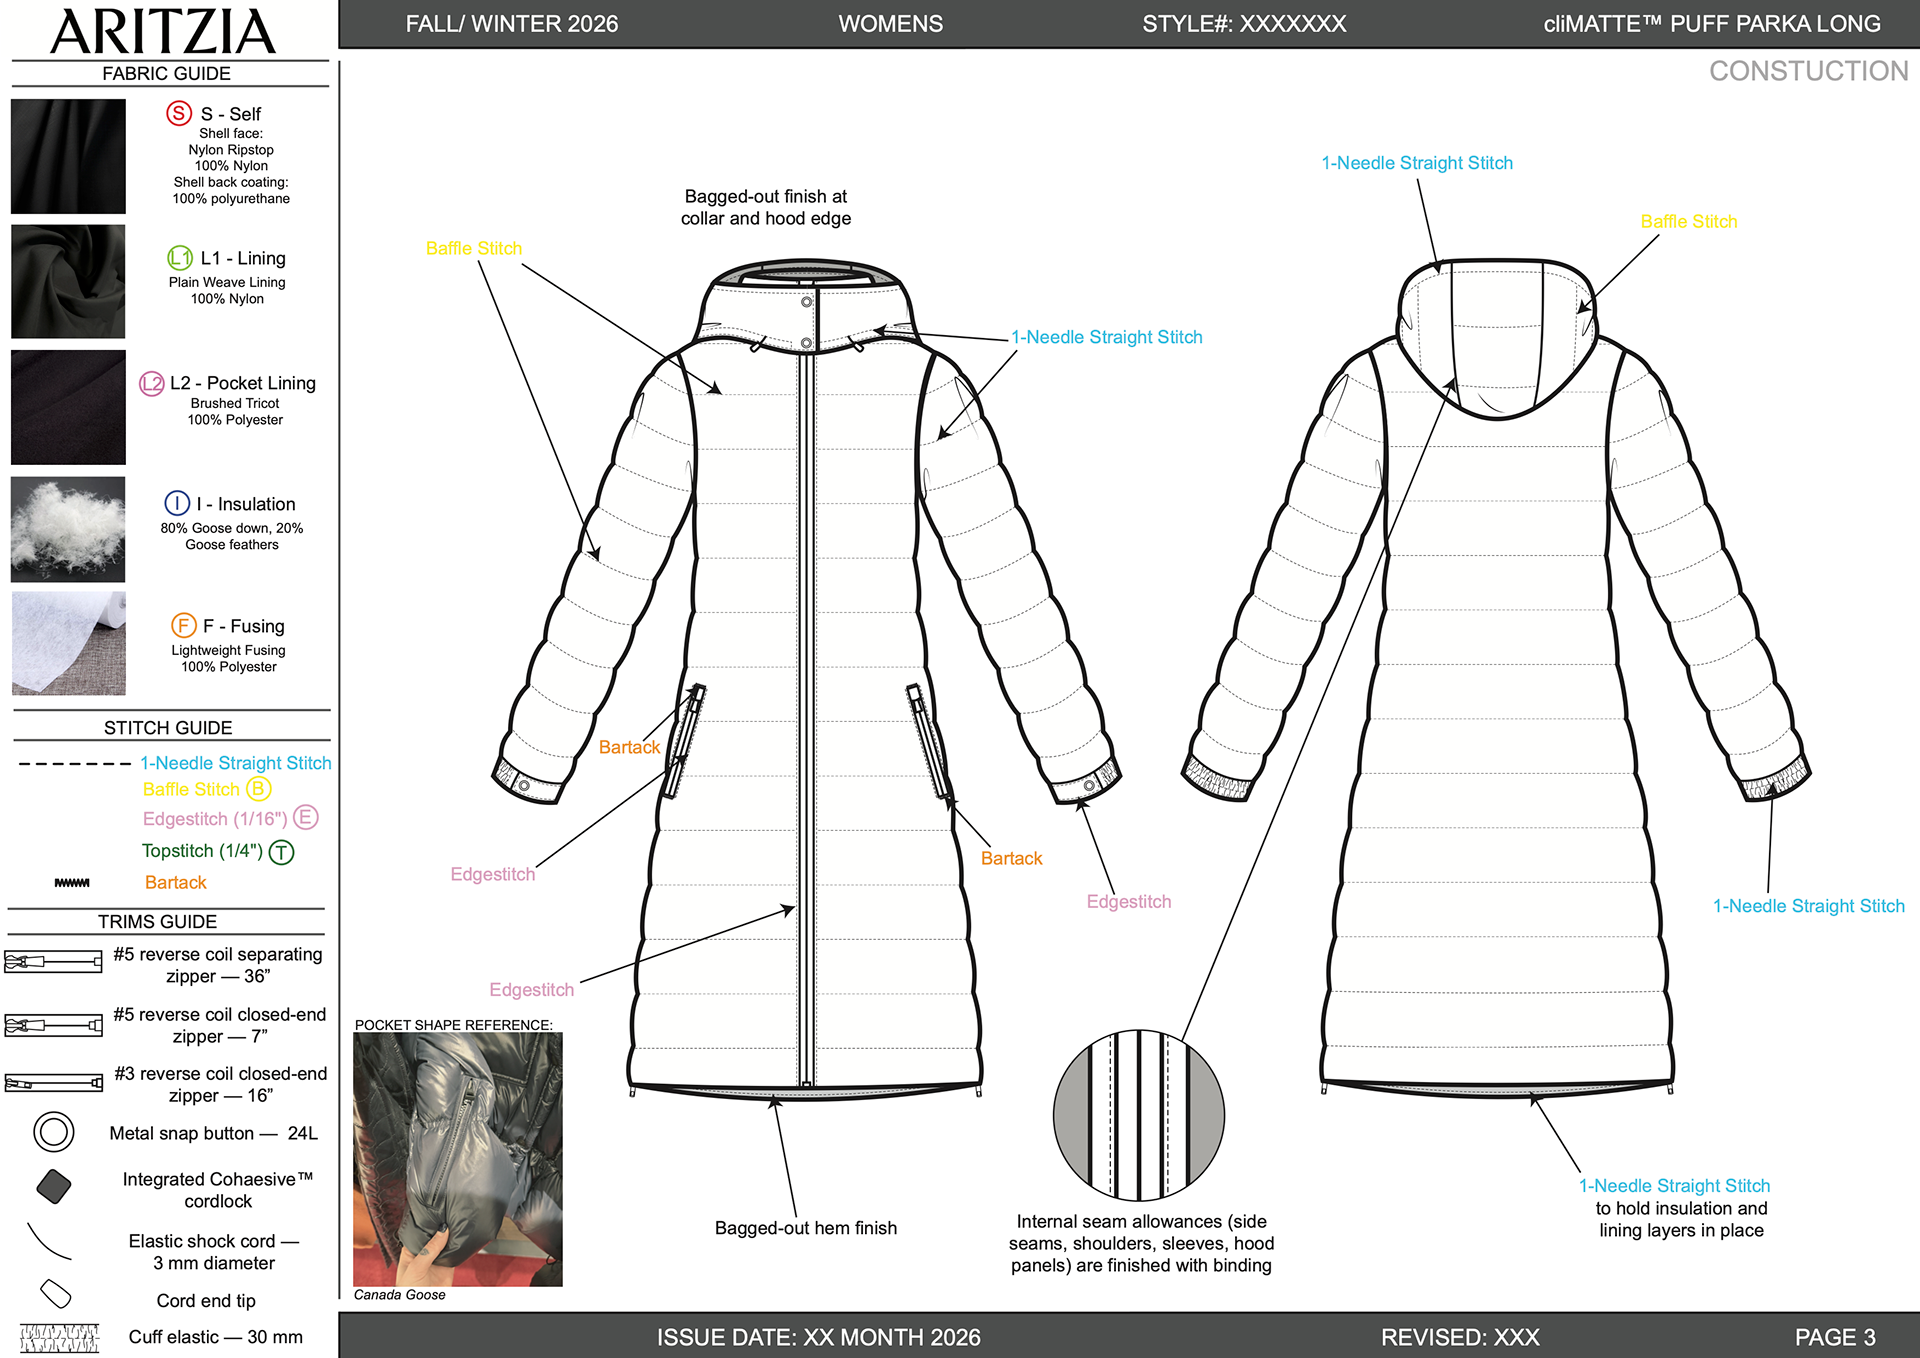The image size is (1920, 1358).
Task: Click the FALL/ WINTER 2026 header text
Action: pyautogui.click(x=511, y=24)
